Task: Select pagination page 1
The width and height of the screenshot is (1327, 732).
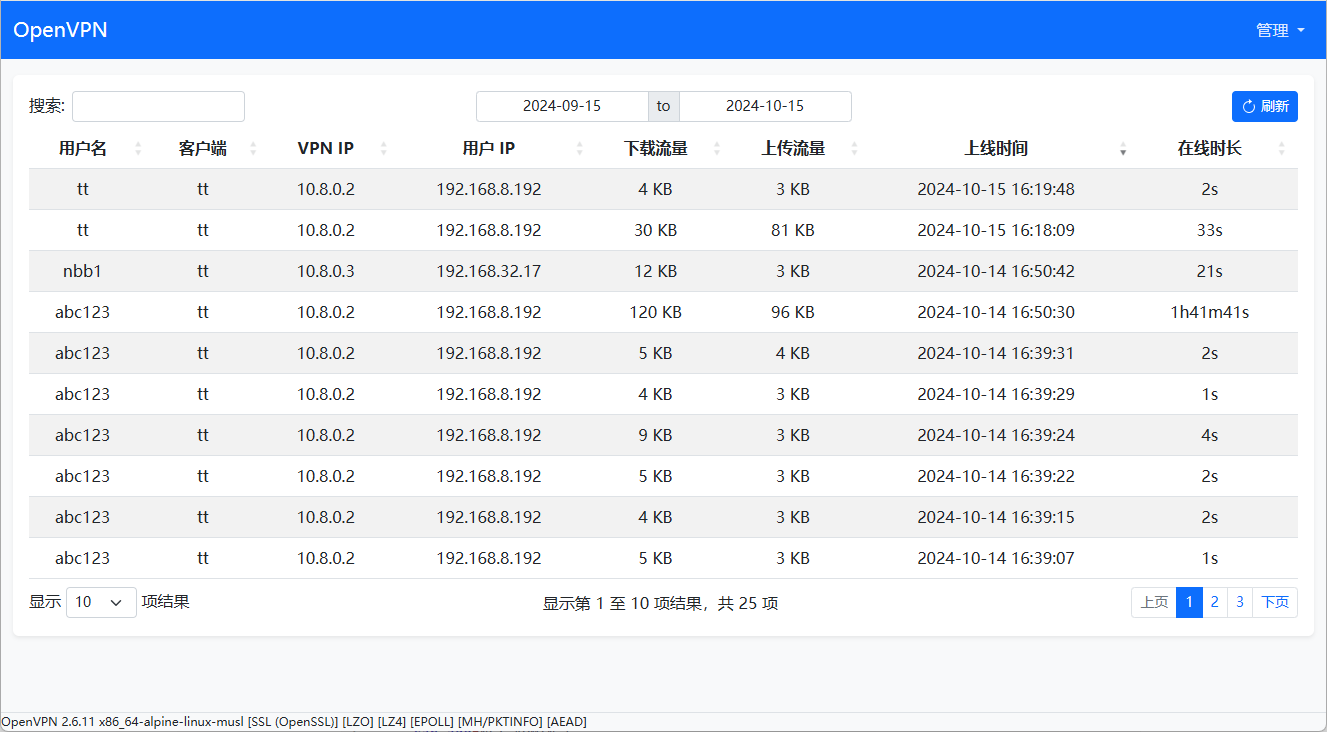Action: pyautogui.click(x=1189, y=602)
